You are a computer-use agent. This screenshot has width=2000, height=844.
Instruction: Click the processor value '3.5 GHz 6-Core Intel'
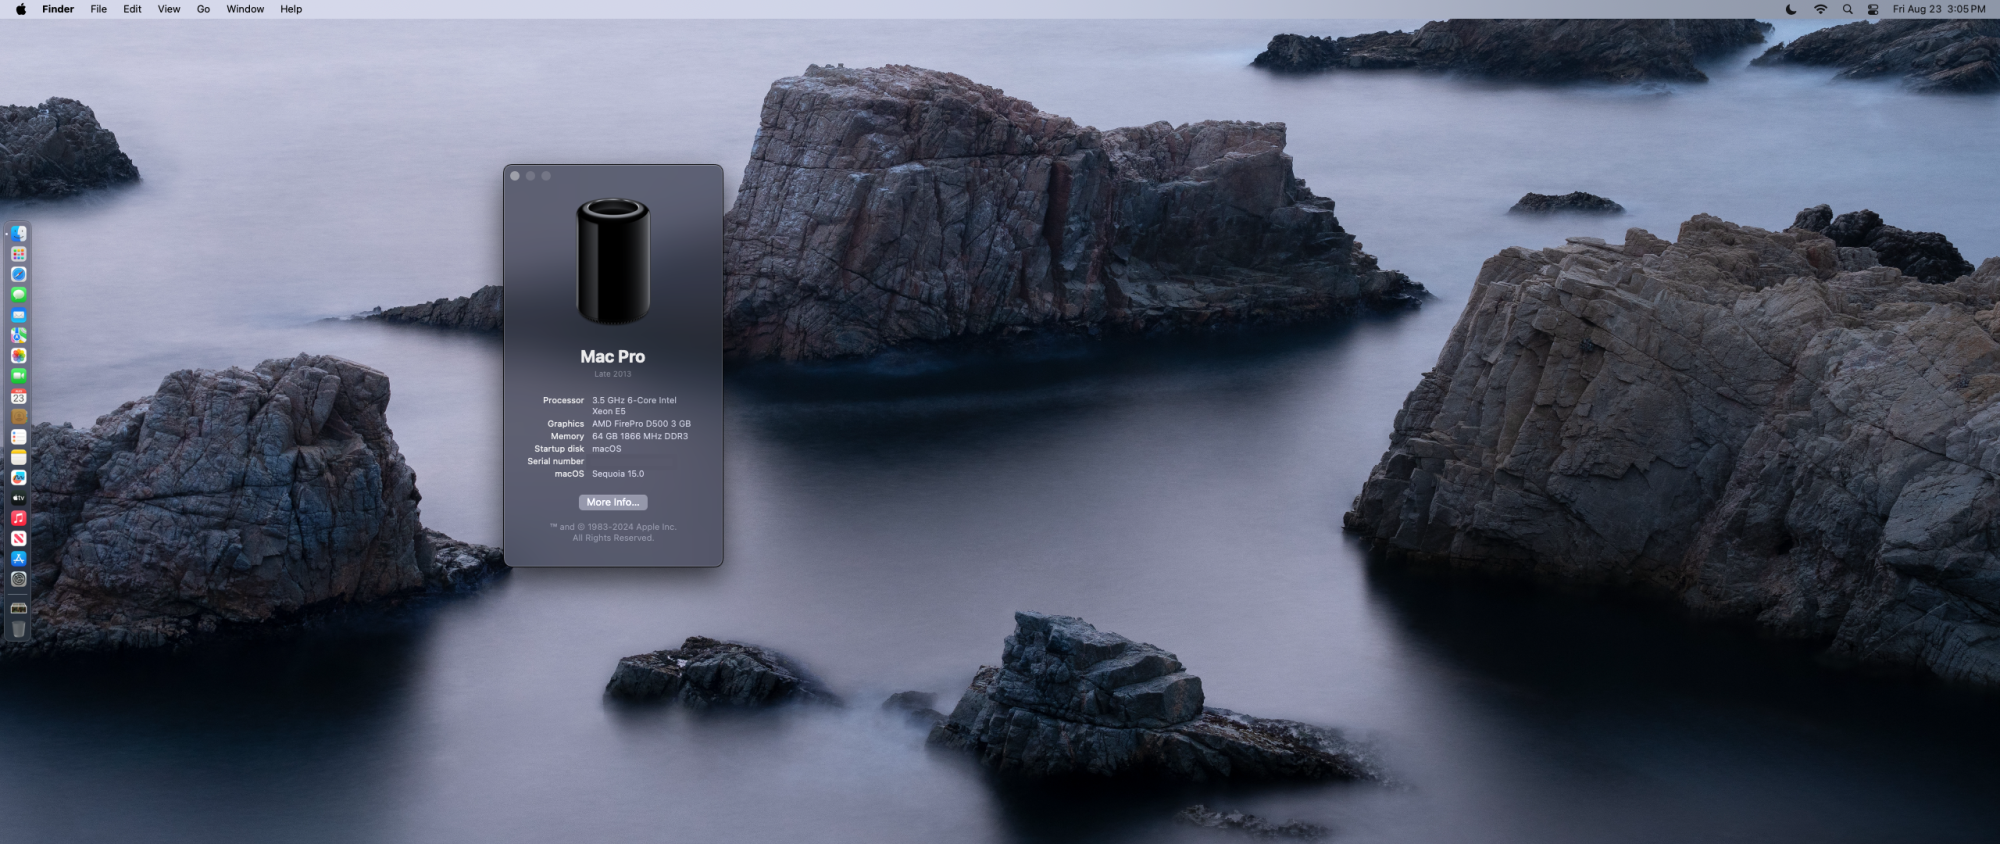pos(634,400)
